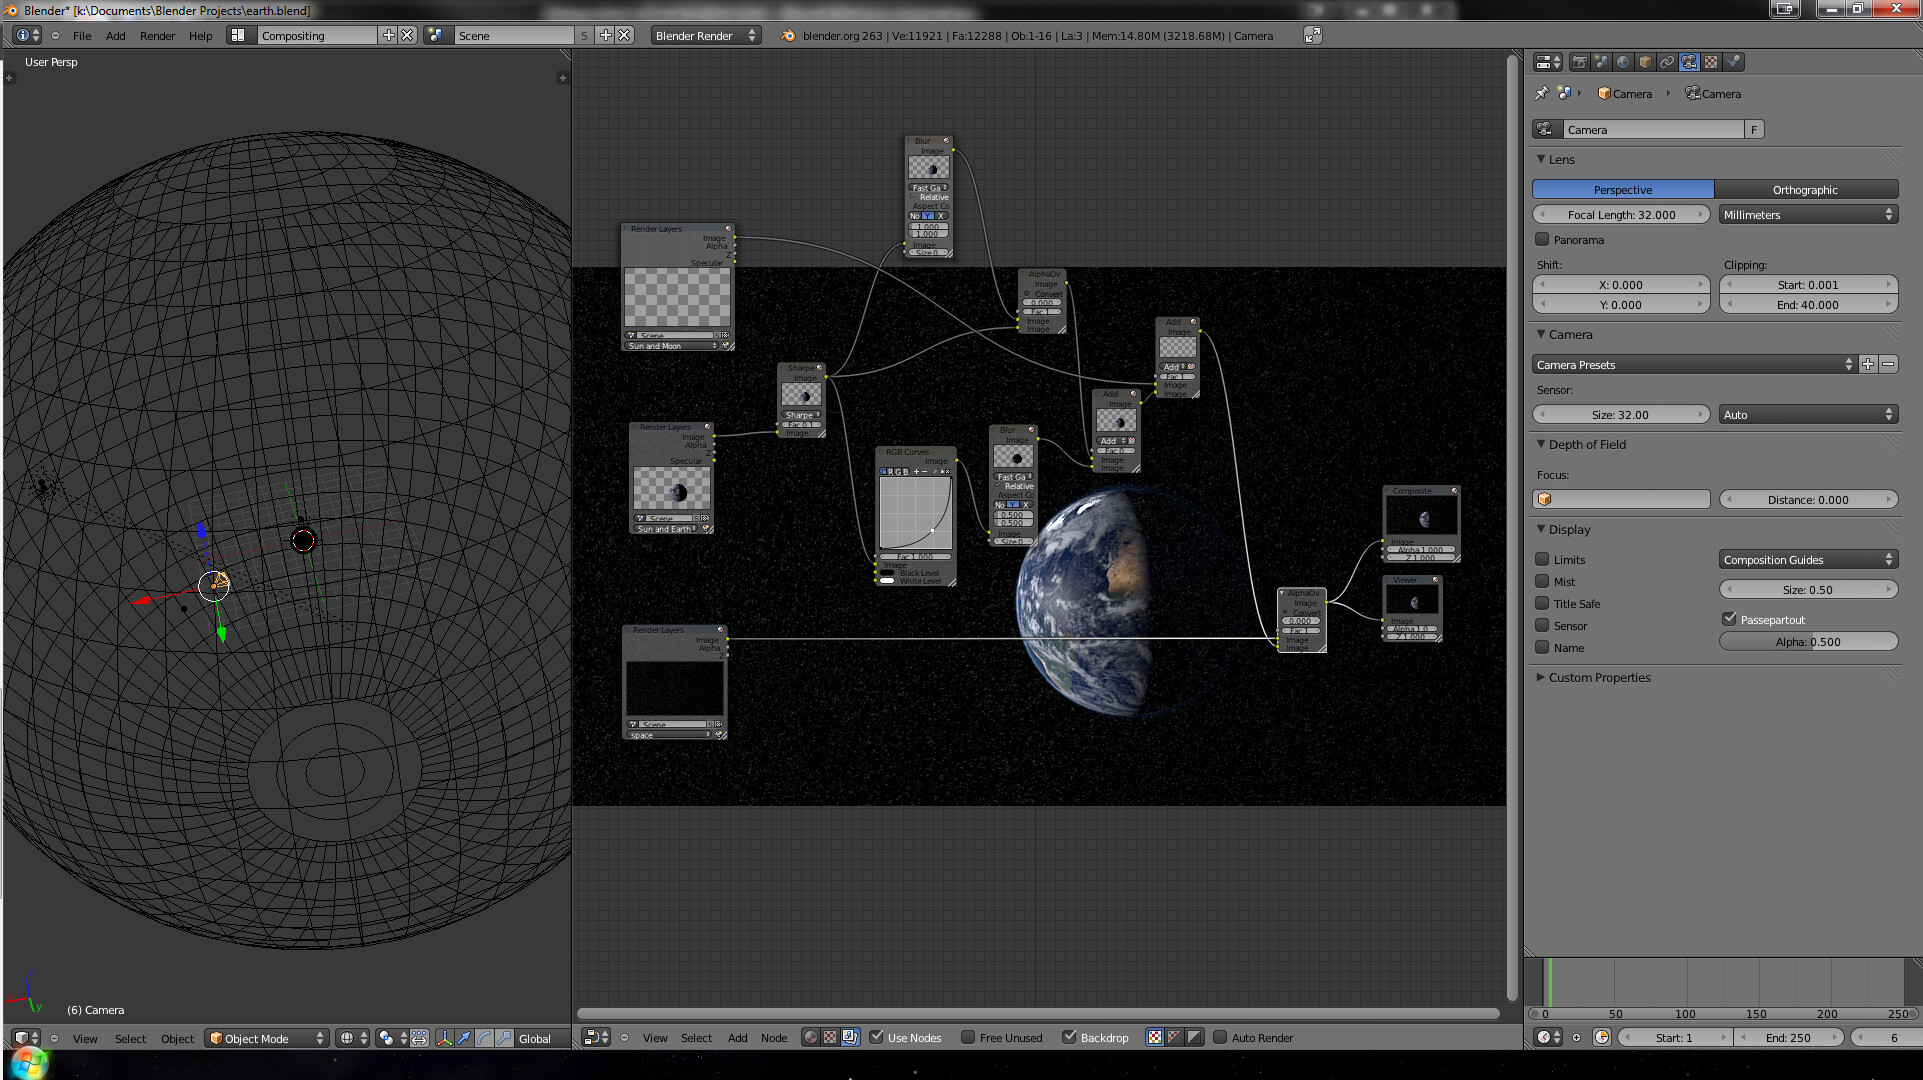This screenshot has width=1923, height=1080.
Task: Open the File menu
Action: [82, 35]
